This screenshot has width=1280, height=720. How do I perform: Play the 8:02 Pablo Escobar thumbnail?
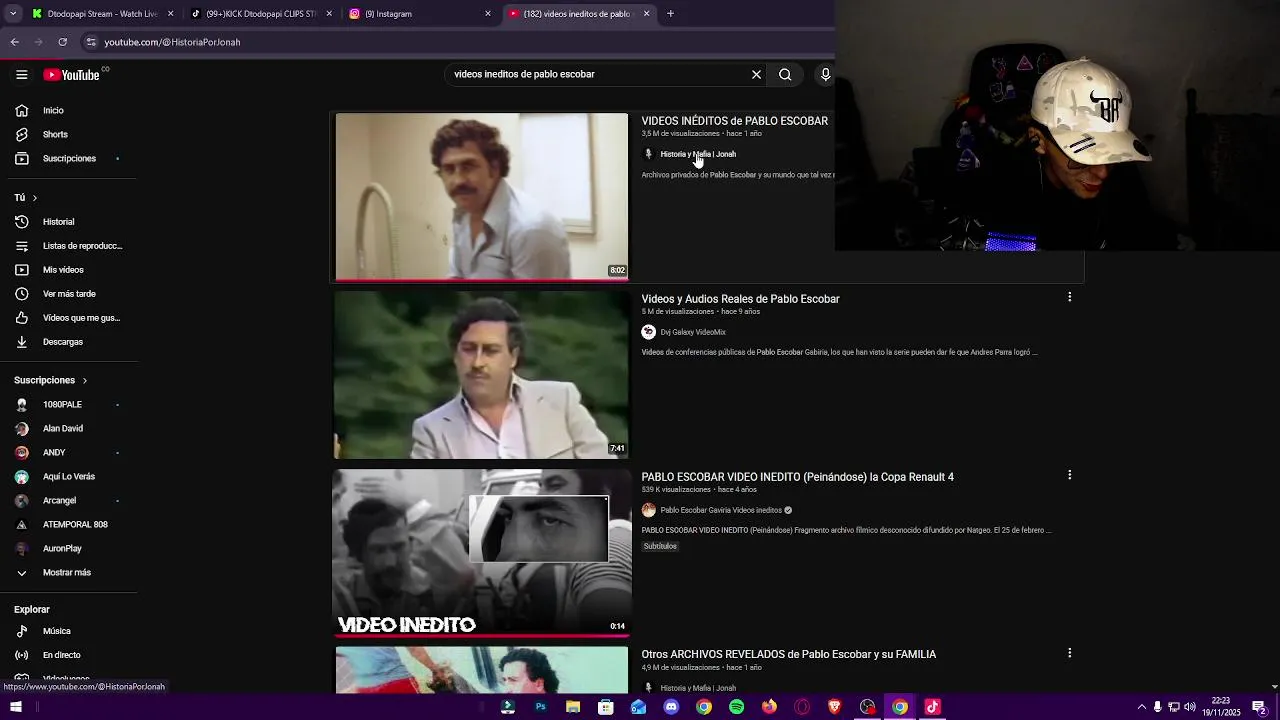pos(481,196)
